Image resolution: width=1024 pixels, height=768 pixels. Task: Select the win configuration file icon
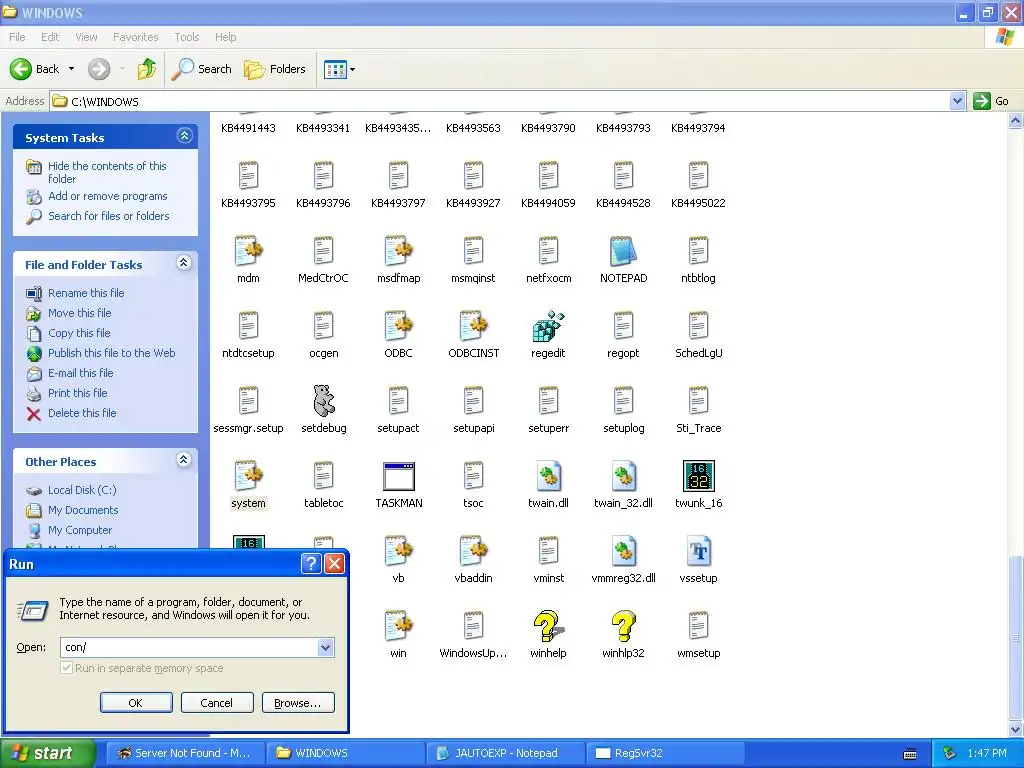398,626
